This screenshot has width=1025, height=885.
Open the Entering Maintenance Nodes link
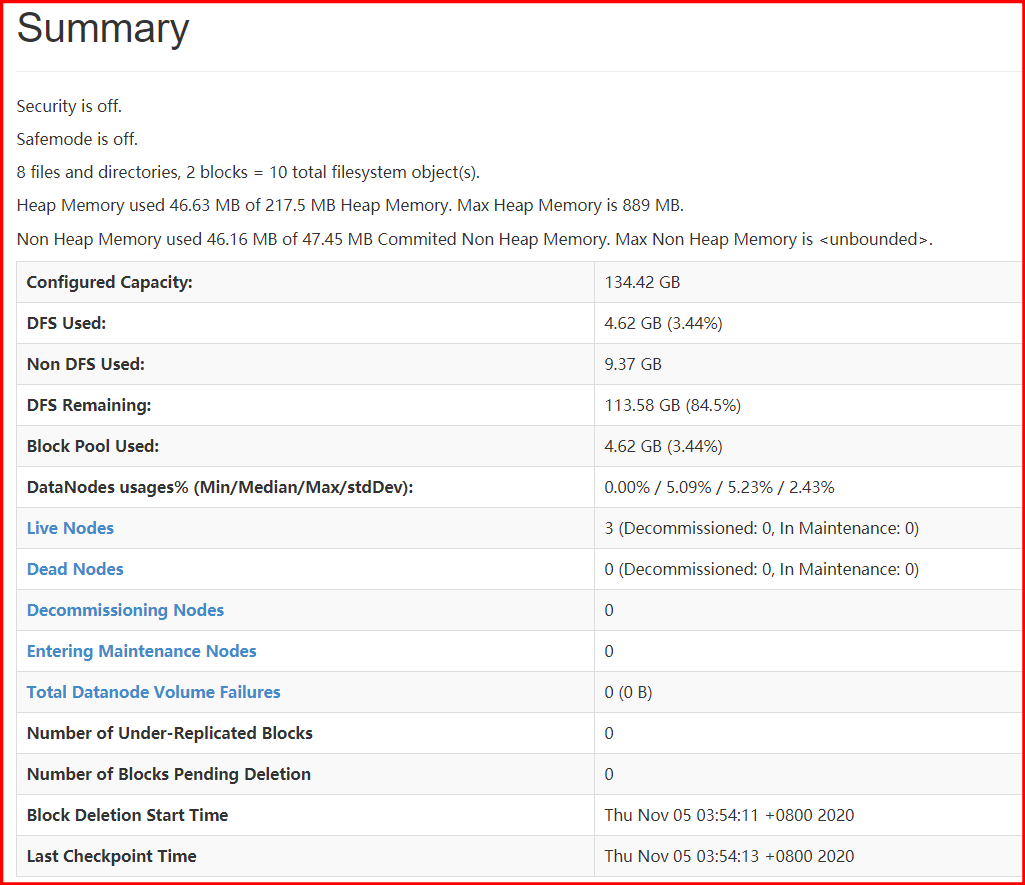coord(141,651)
